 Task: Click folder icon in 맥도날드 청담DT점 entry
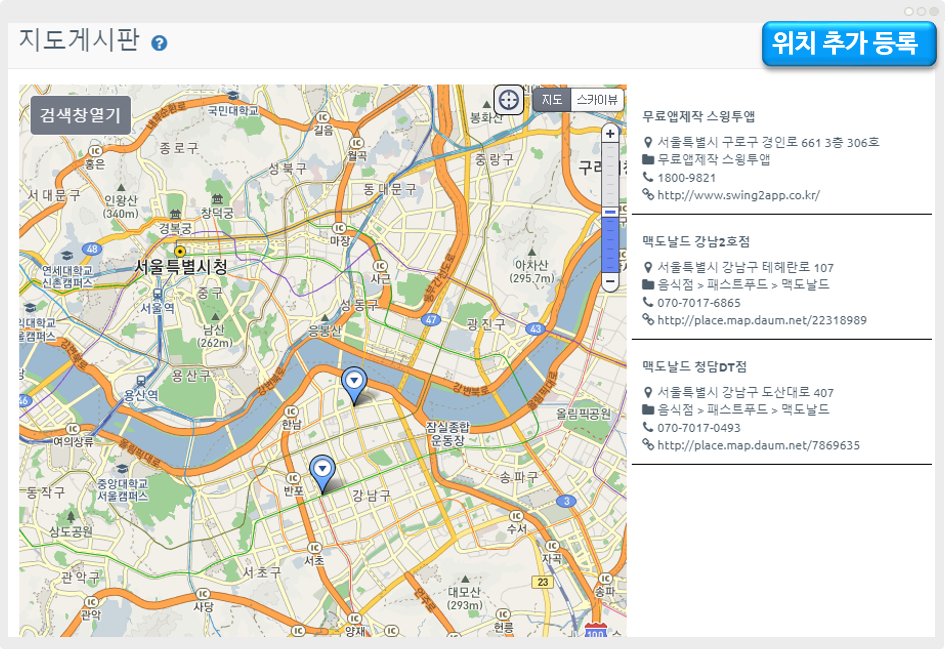[x=648, y=410]
